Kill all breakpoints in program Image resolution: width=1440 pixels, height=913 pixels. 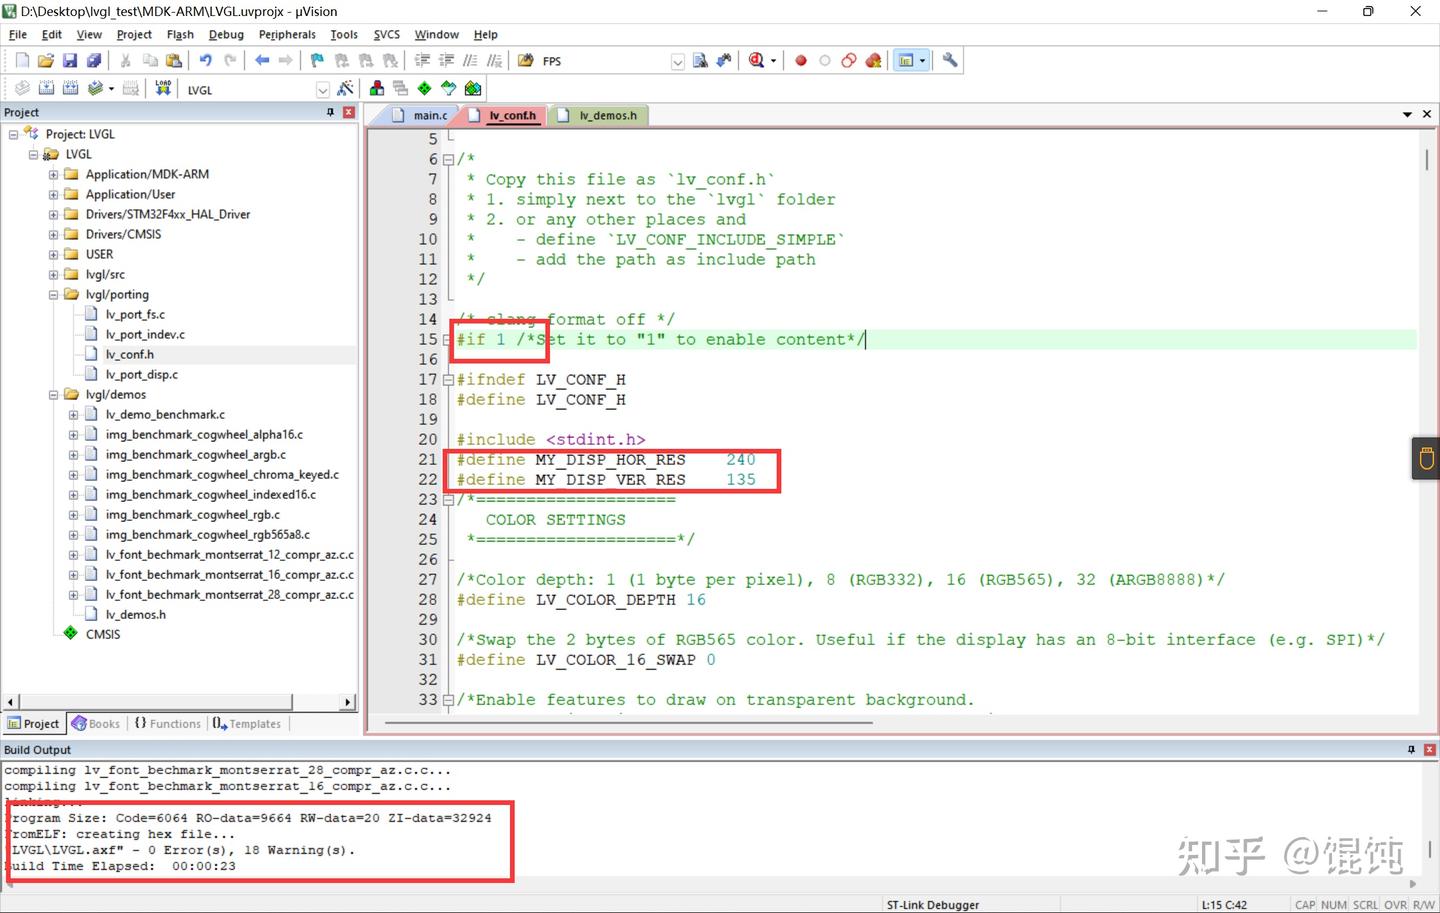tap(872, 60)
